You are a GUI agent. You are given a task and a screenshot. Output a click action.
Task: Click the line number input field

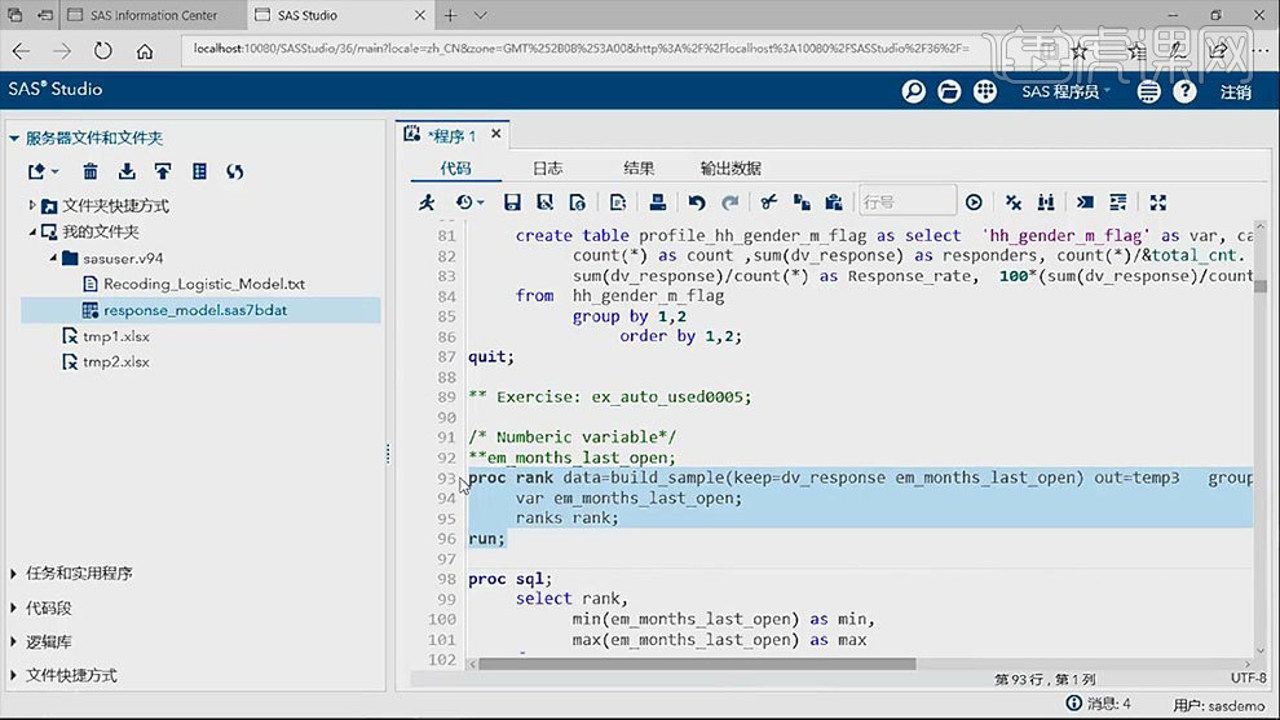[x=907, y=202]
